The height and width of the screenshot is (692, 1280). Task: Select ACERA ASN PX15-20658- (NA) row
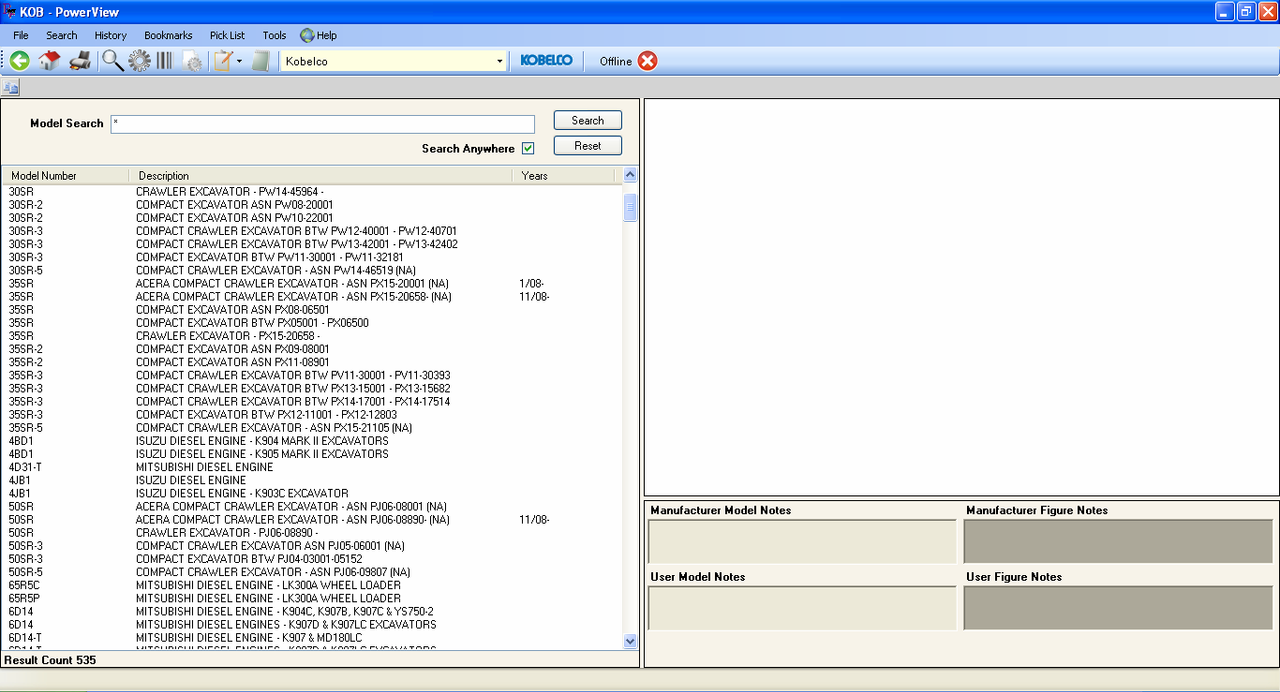click(x=312, y=296)
